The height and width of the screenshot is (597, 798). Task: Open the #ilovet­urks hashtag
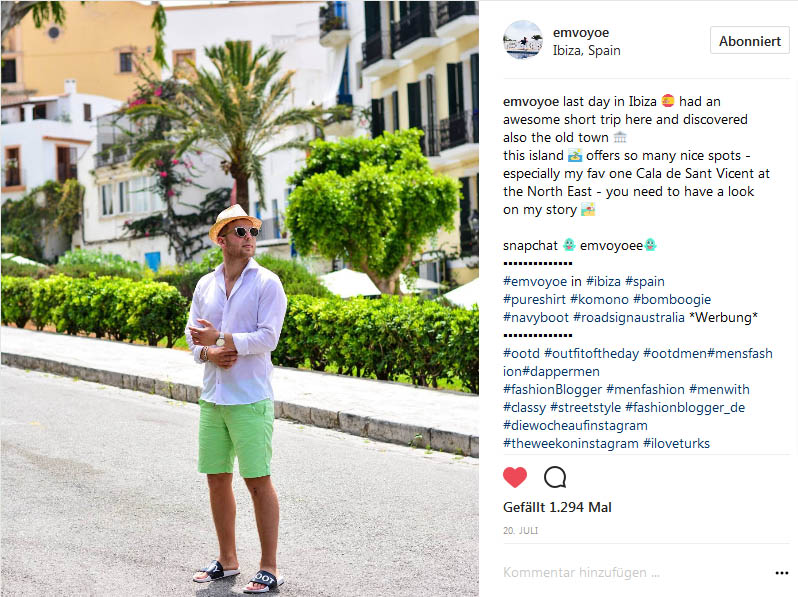click(676, 443)
